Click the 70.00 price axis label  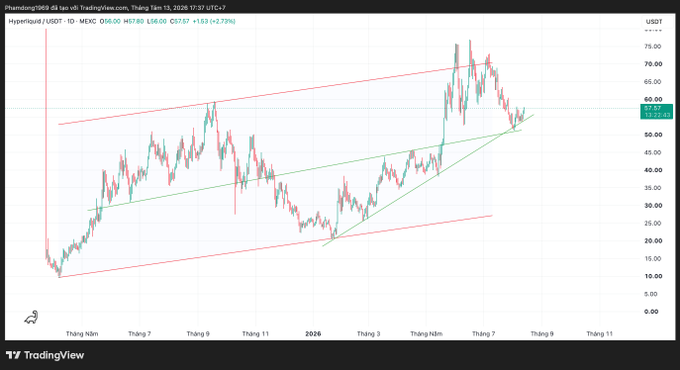coord(653,64)
